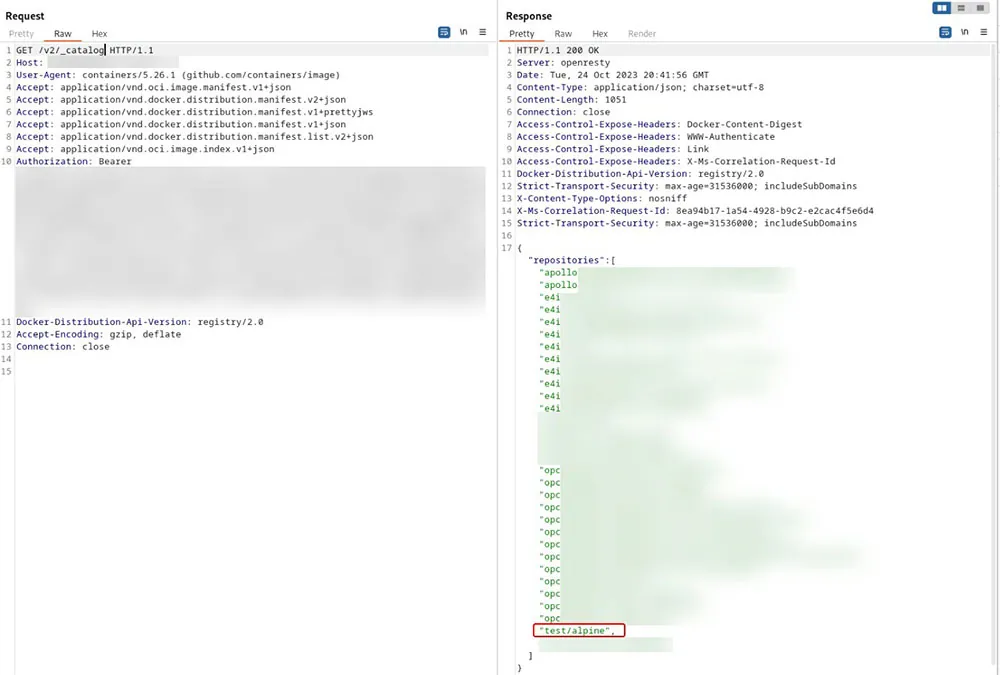Click empty line 15 in Request editor
This screenshot has height=675, width=1000.
pos(249,371)
